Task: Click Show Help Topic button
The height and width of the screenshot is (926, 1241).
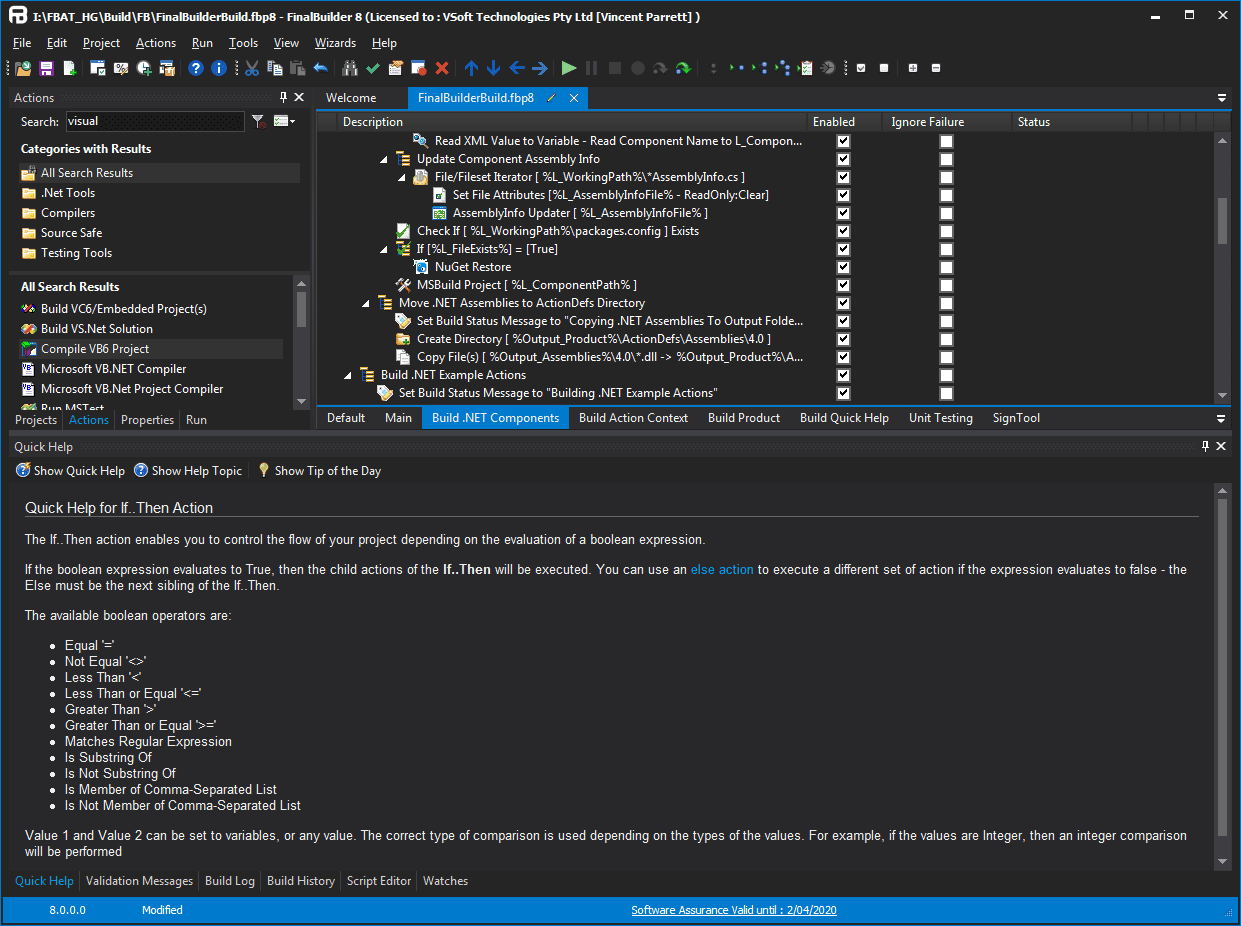Action: point(188,471)
